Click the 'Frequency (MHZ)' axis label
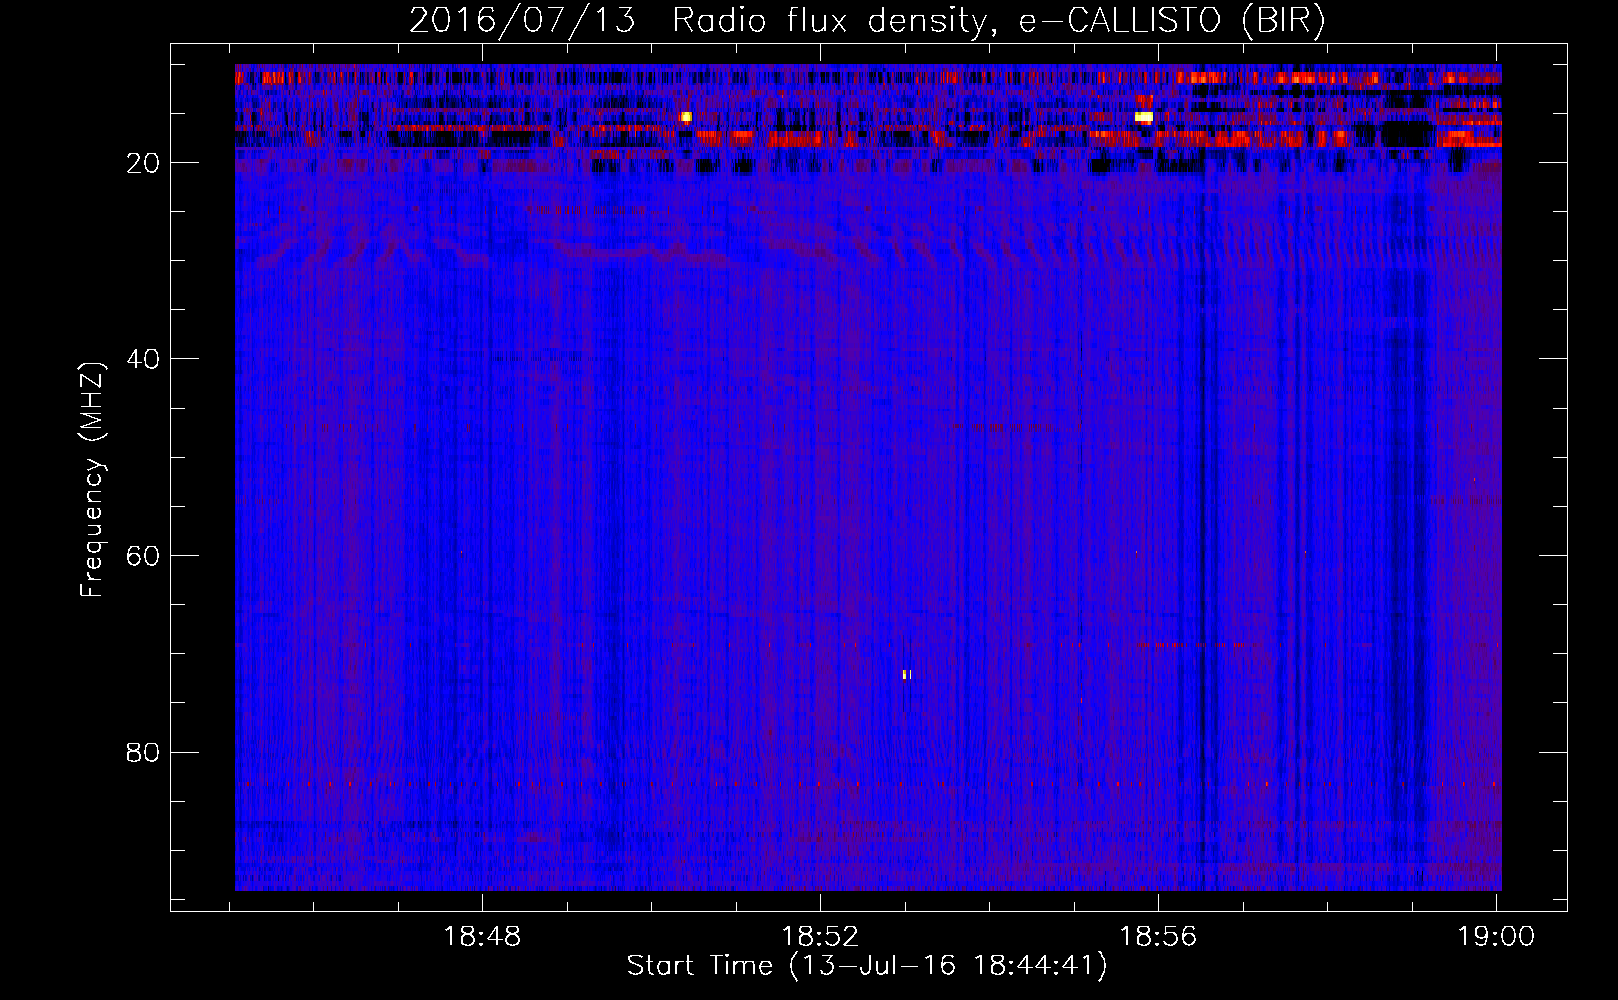Screen dimensions: 1618x1000 pos(92,480)
